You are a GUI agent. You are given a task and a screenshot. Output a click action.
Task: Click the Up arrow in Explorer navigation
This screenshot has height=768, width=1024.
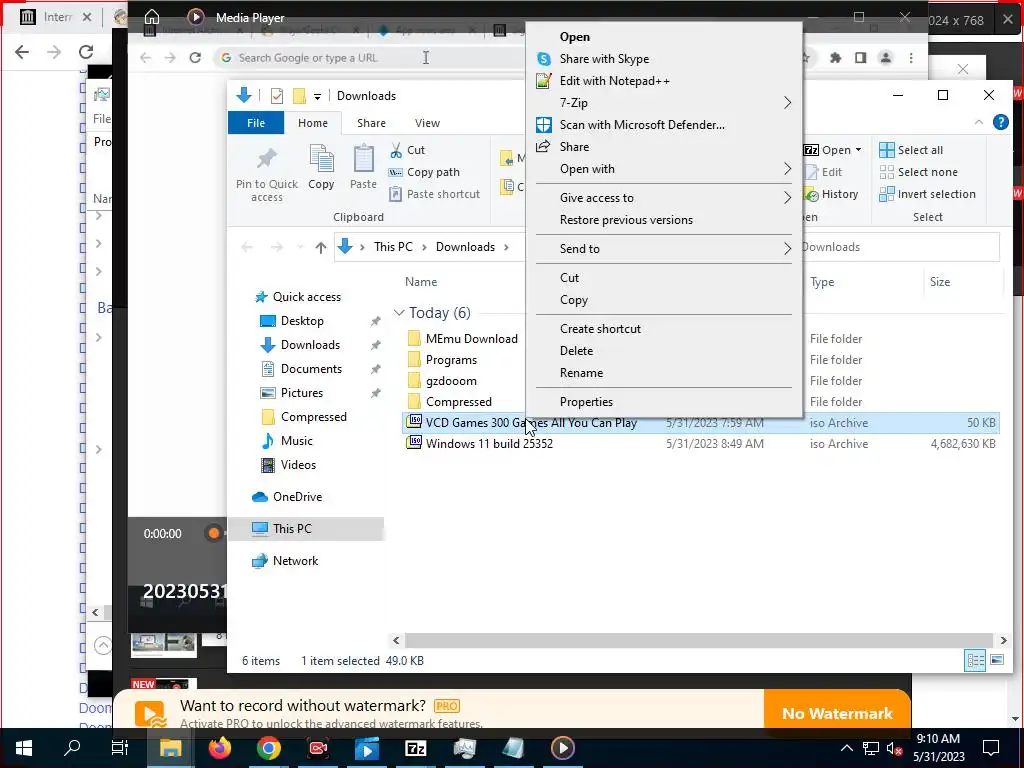tap(320, 248)
